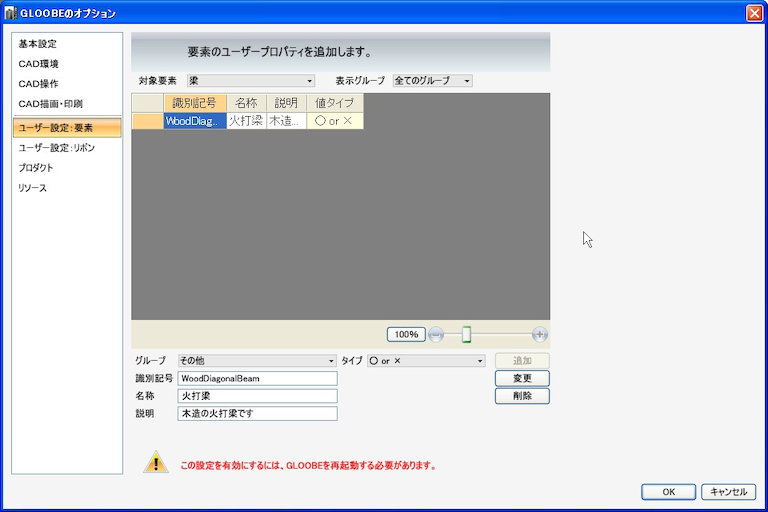Screen dimensions: 768x512
Task: Click the 説明 field with 木造の火打梁です
Action: (257, 414)
